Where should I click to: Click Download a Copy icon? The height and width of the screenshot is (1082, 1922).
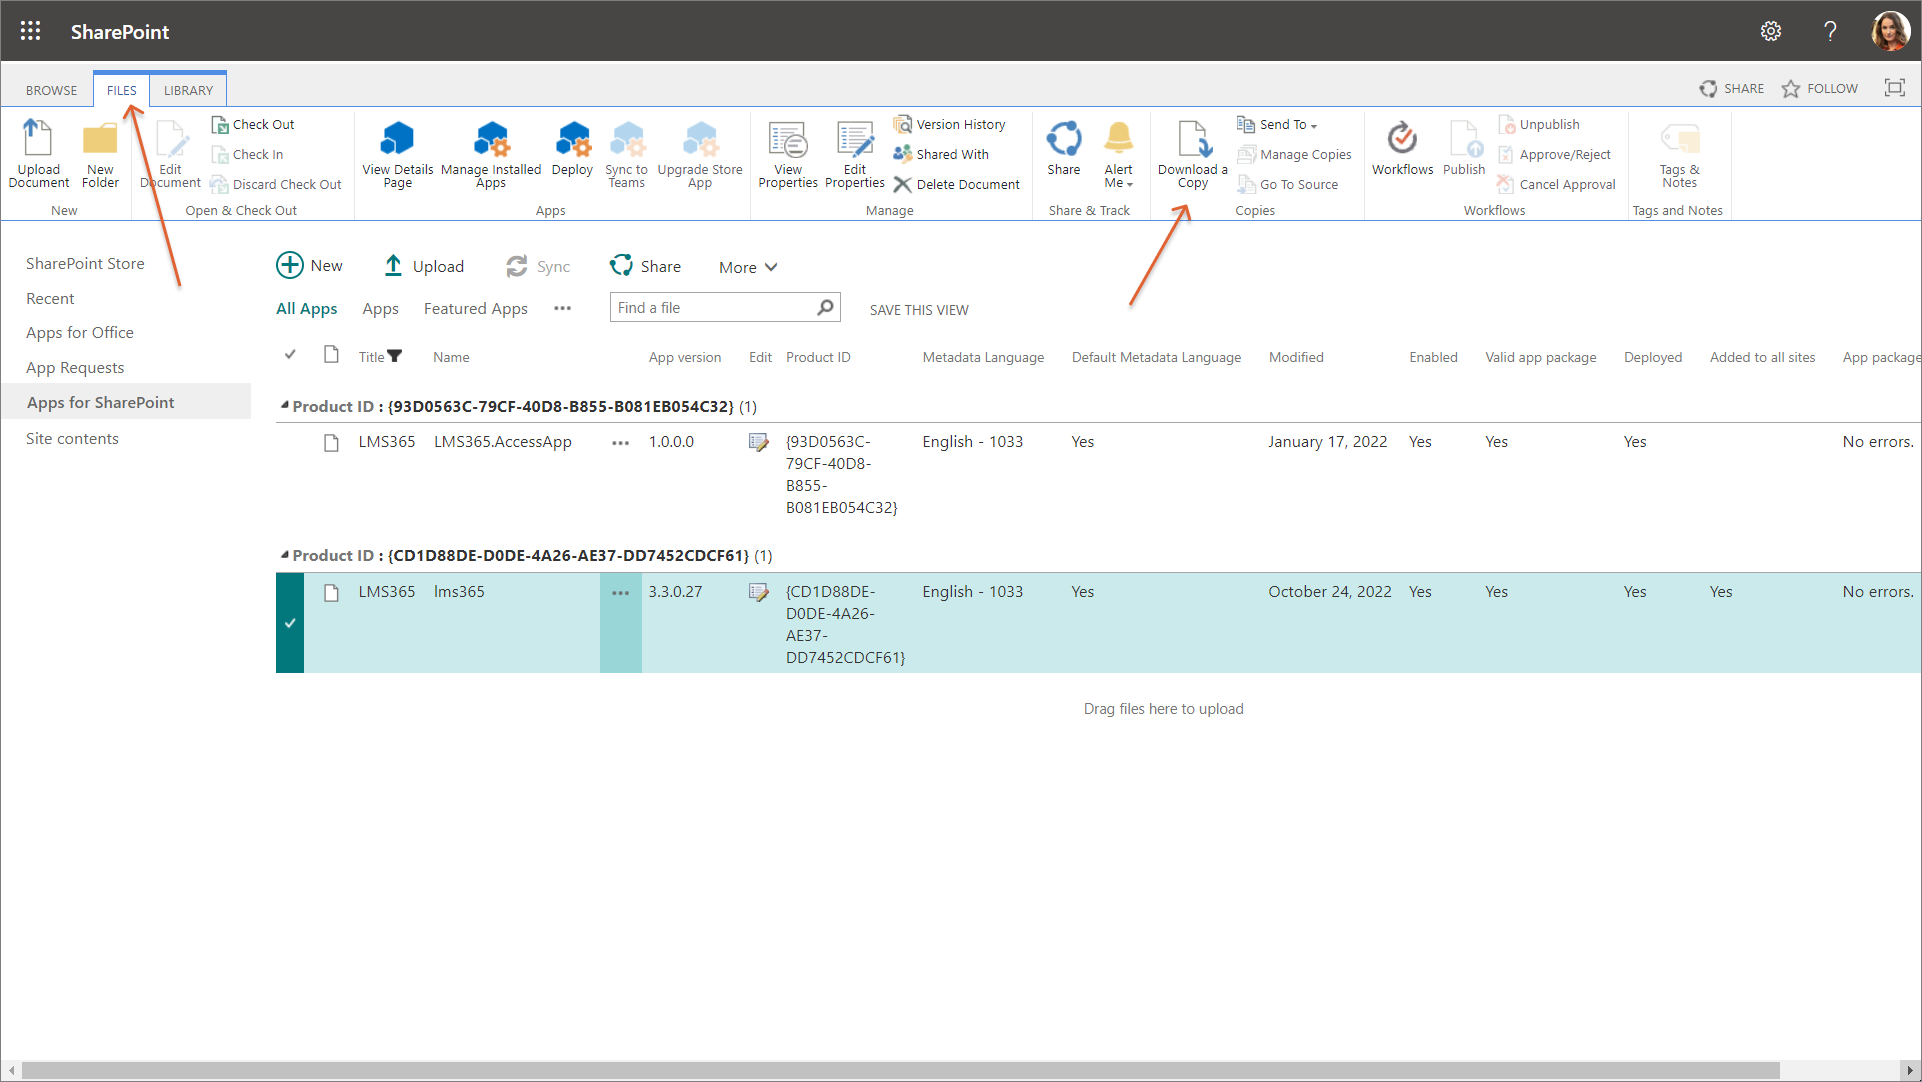tap(1192, 141)
